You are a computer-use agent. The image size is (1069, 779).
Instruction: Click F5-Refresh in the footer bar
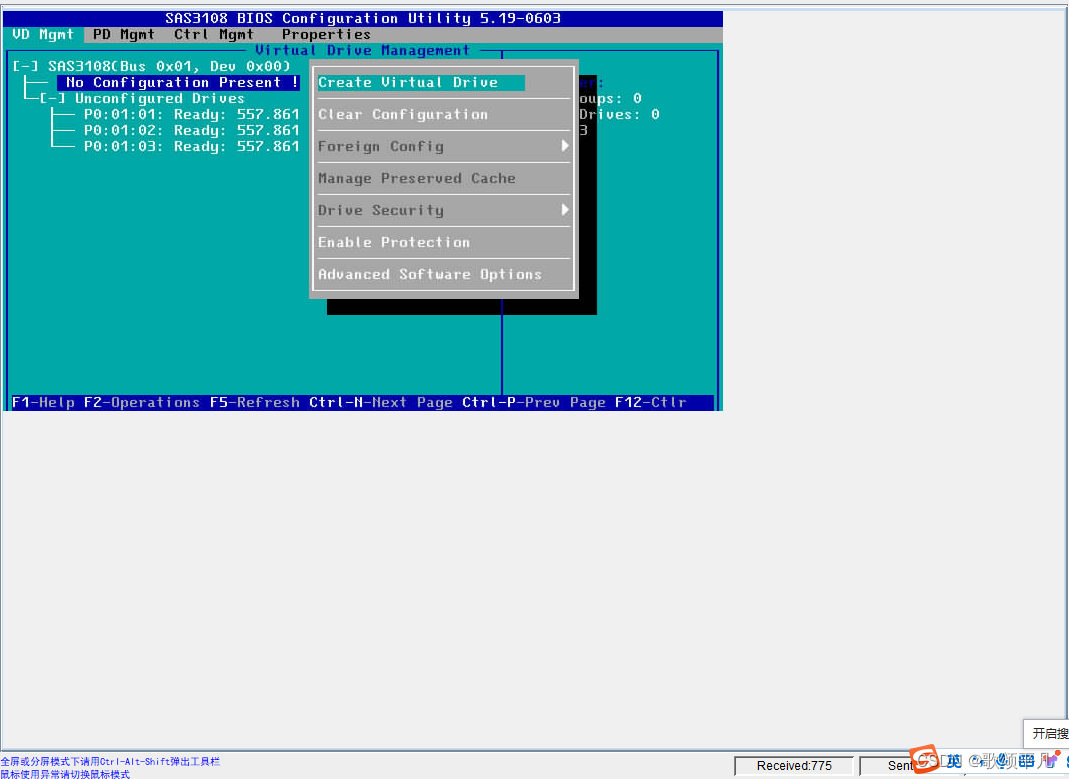pyautogui.click(x=254, y=402)
